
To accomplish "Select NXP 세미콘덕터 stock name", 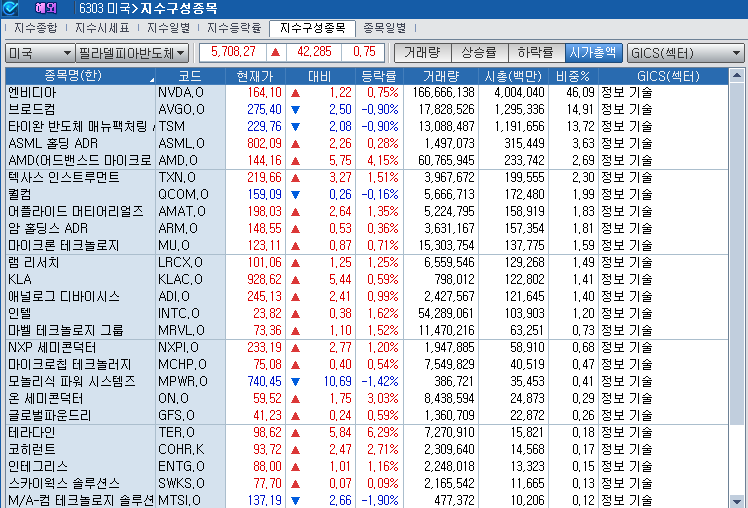I will (x=52, y=348).
